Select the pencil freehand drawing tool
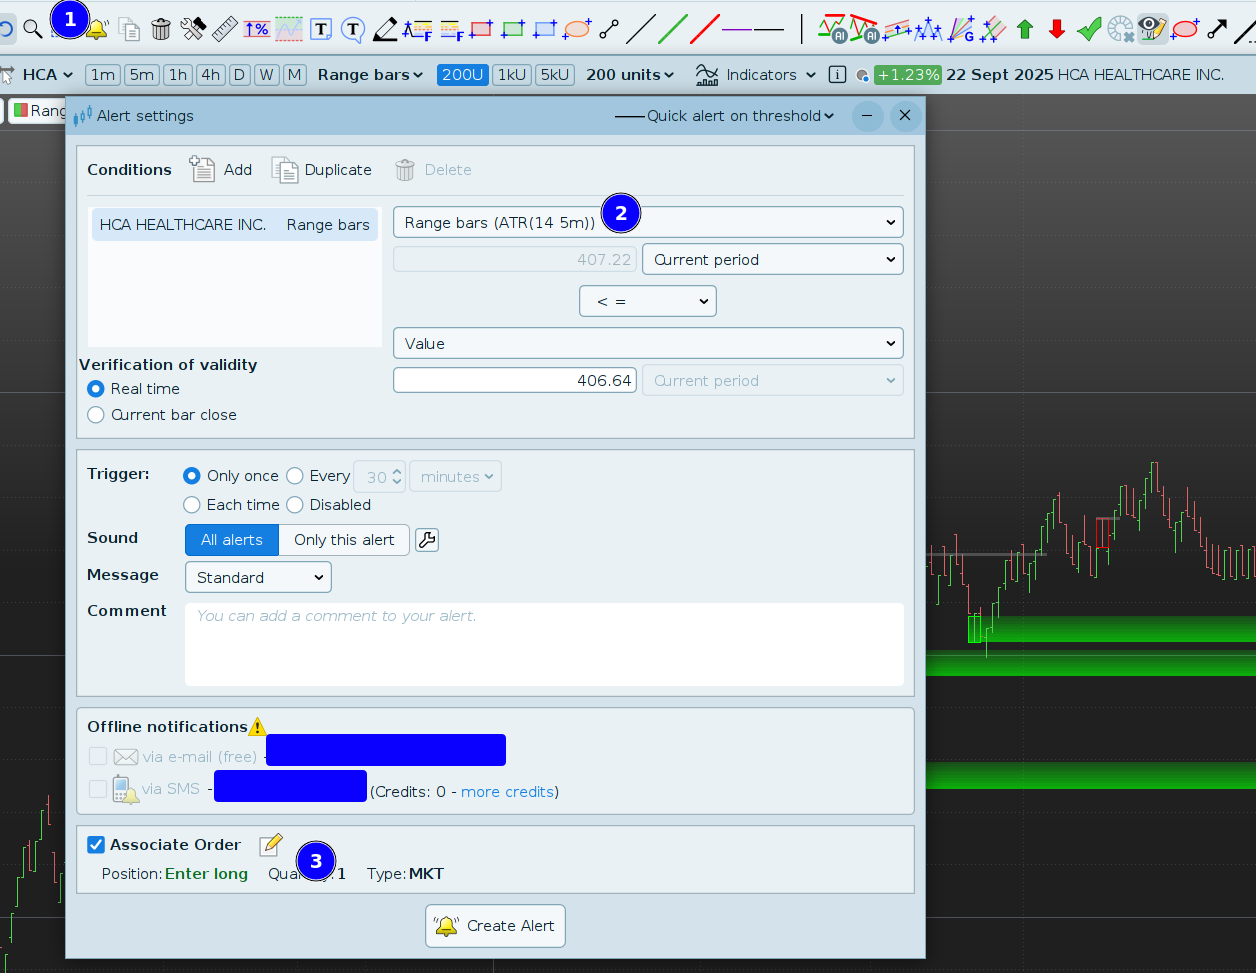Screen dimensions: 1256x973 [x=385, y=29]
